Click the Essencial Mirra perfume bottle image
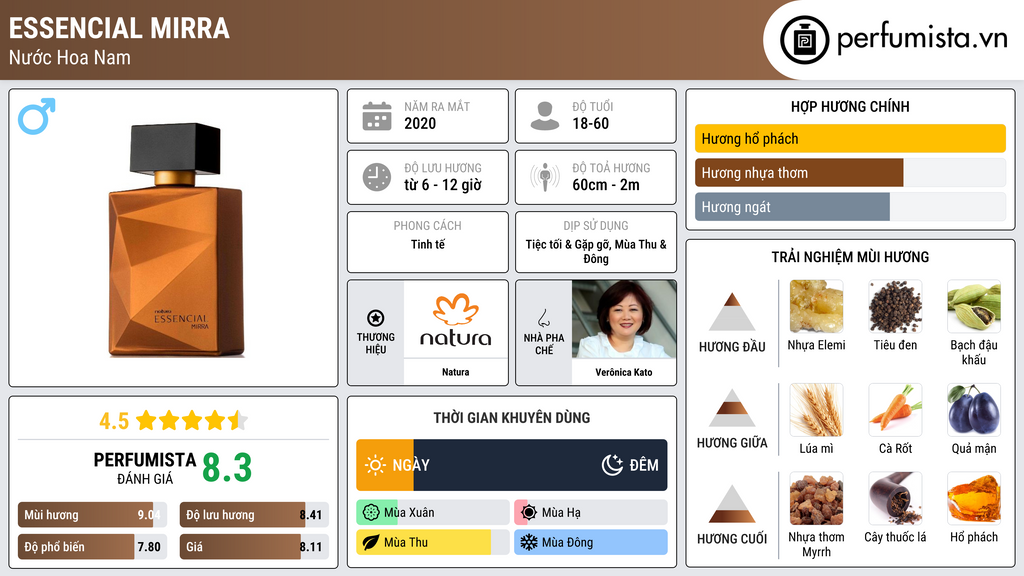The height and width of the screenshot is (576, 1024). (176, 240)
